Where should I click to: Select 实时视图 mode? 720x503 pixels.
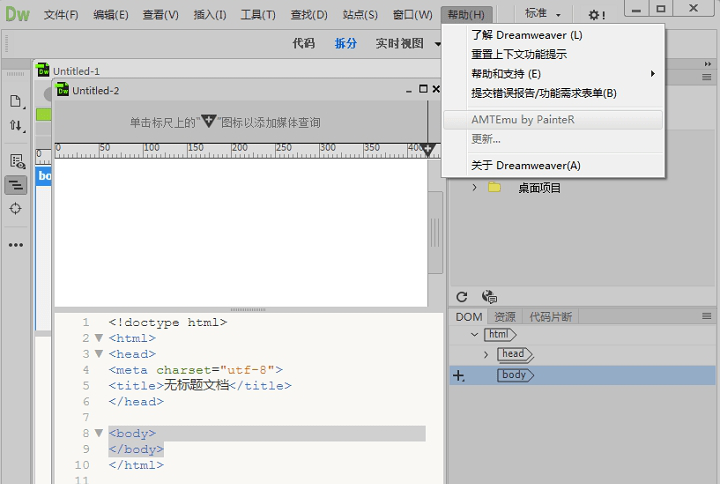[x=399, y=44]
